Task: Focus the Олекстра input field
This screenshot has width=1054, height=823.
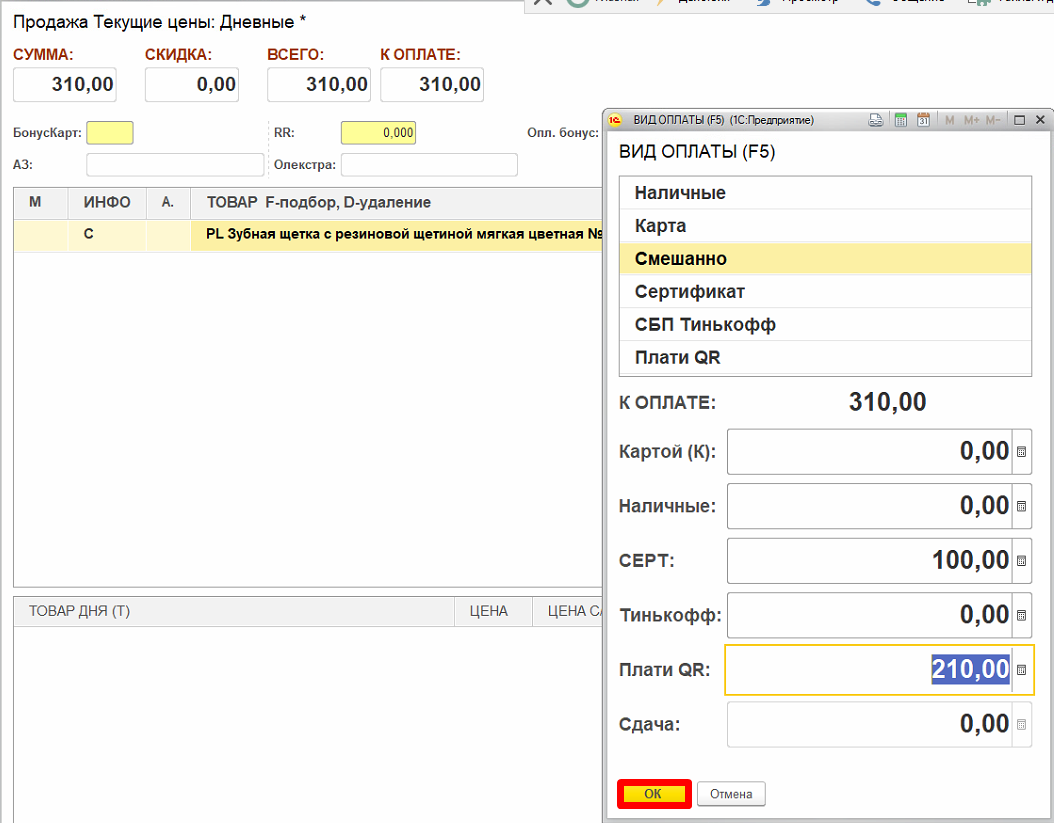Action: (429, 165)
